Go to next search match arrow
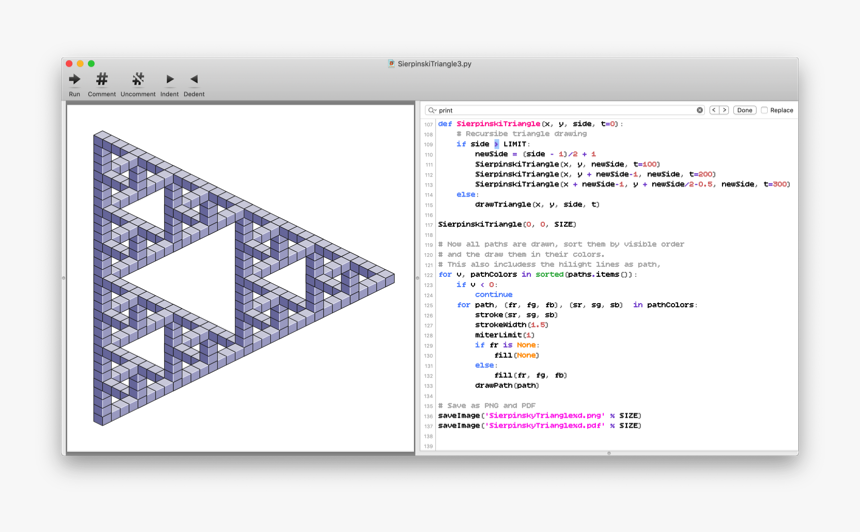The height and width of the screenshot is (532, 860). point(725,110)
